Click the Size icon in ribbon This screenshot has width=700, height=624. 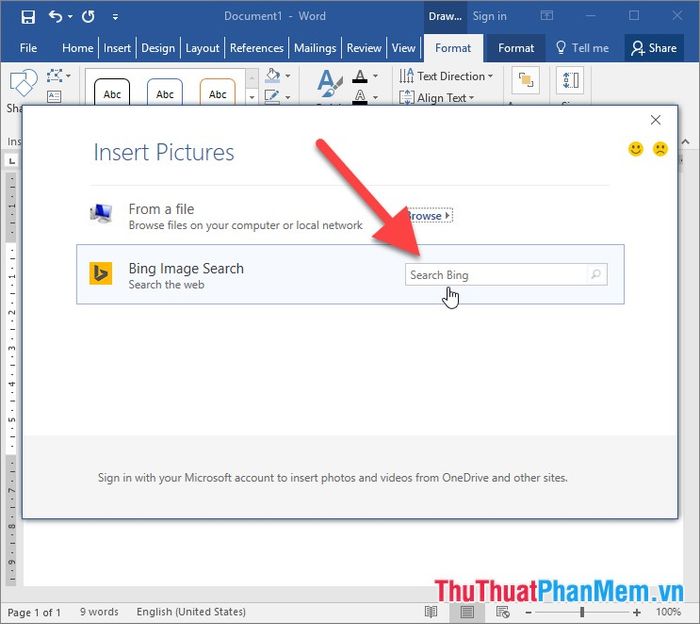click(x=570, y=81)
